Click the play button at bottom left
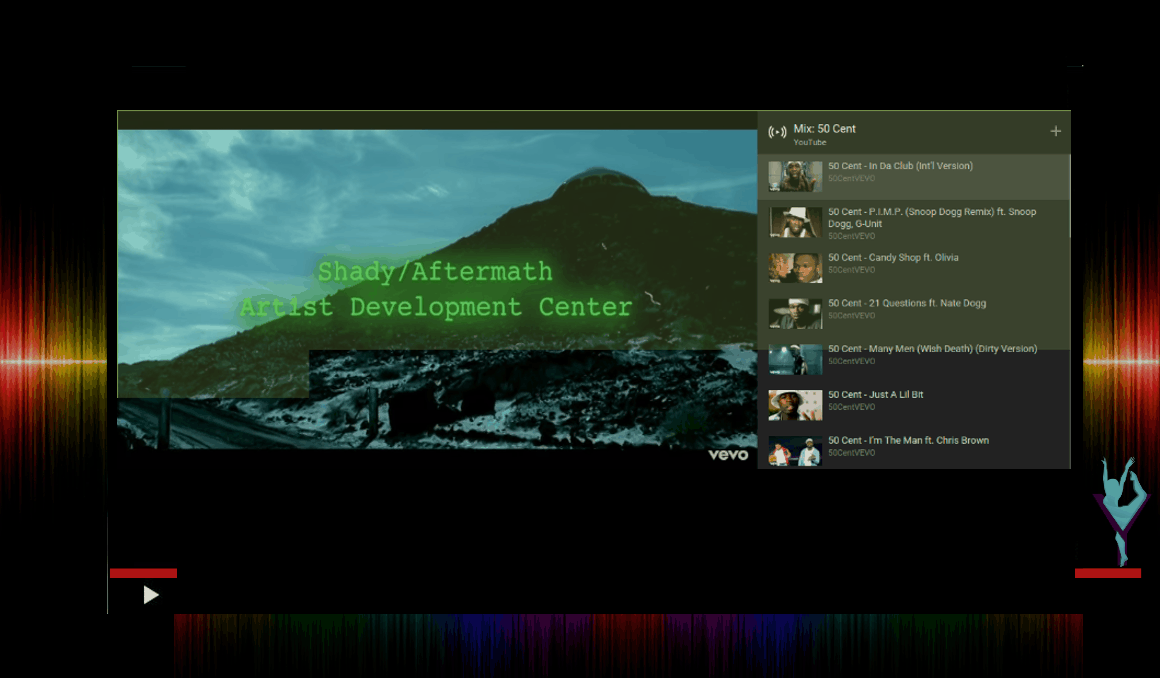 (151, 595)
